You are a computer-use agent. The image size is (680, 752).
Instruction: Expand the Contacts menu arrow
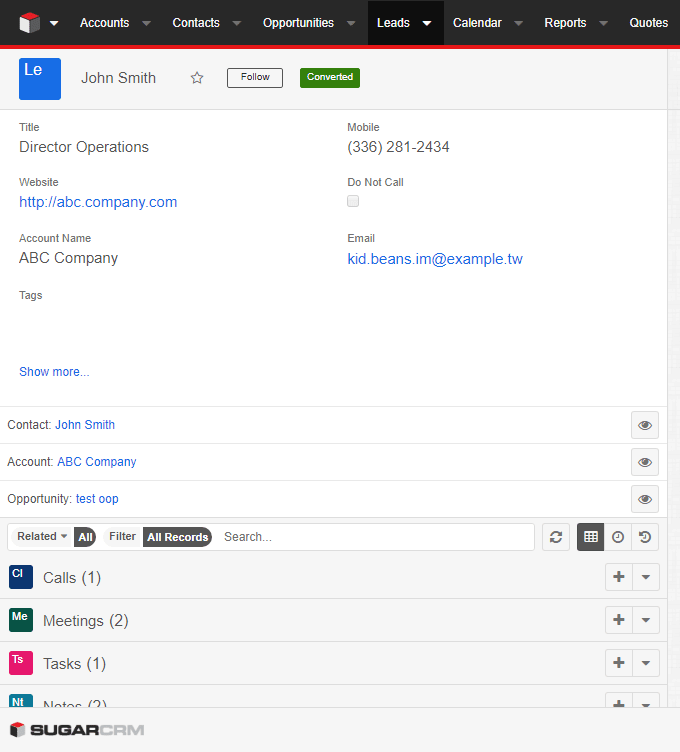[237, 23]
